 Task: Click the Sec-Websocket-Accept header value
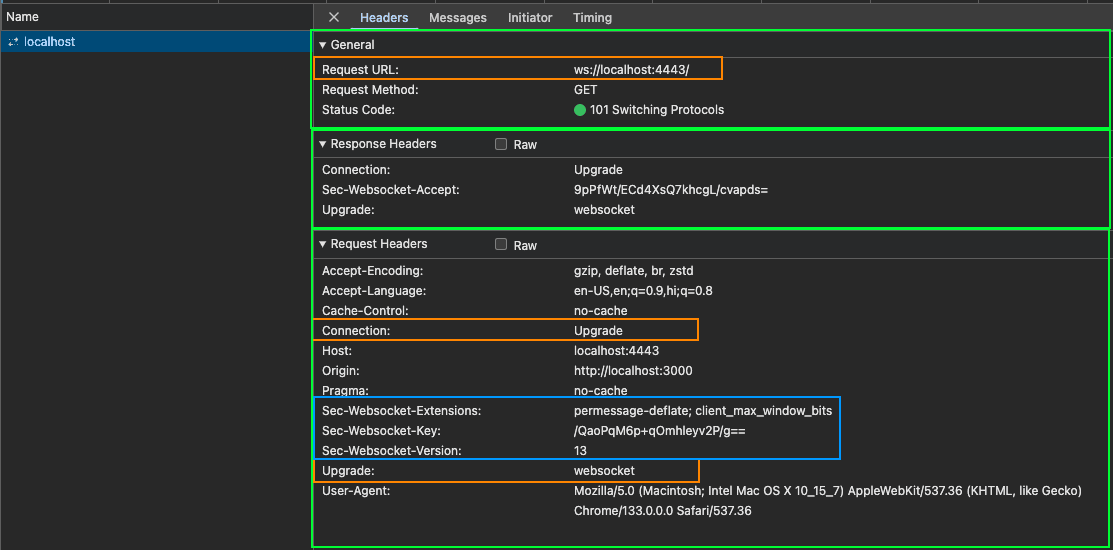click(670, 190)
